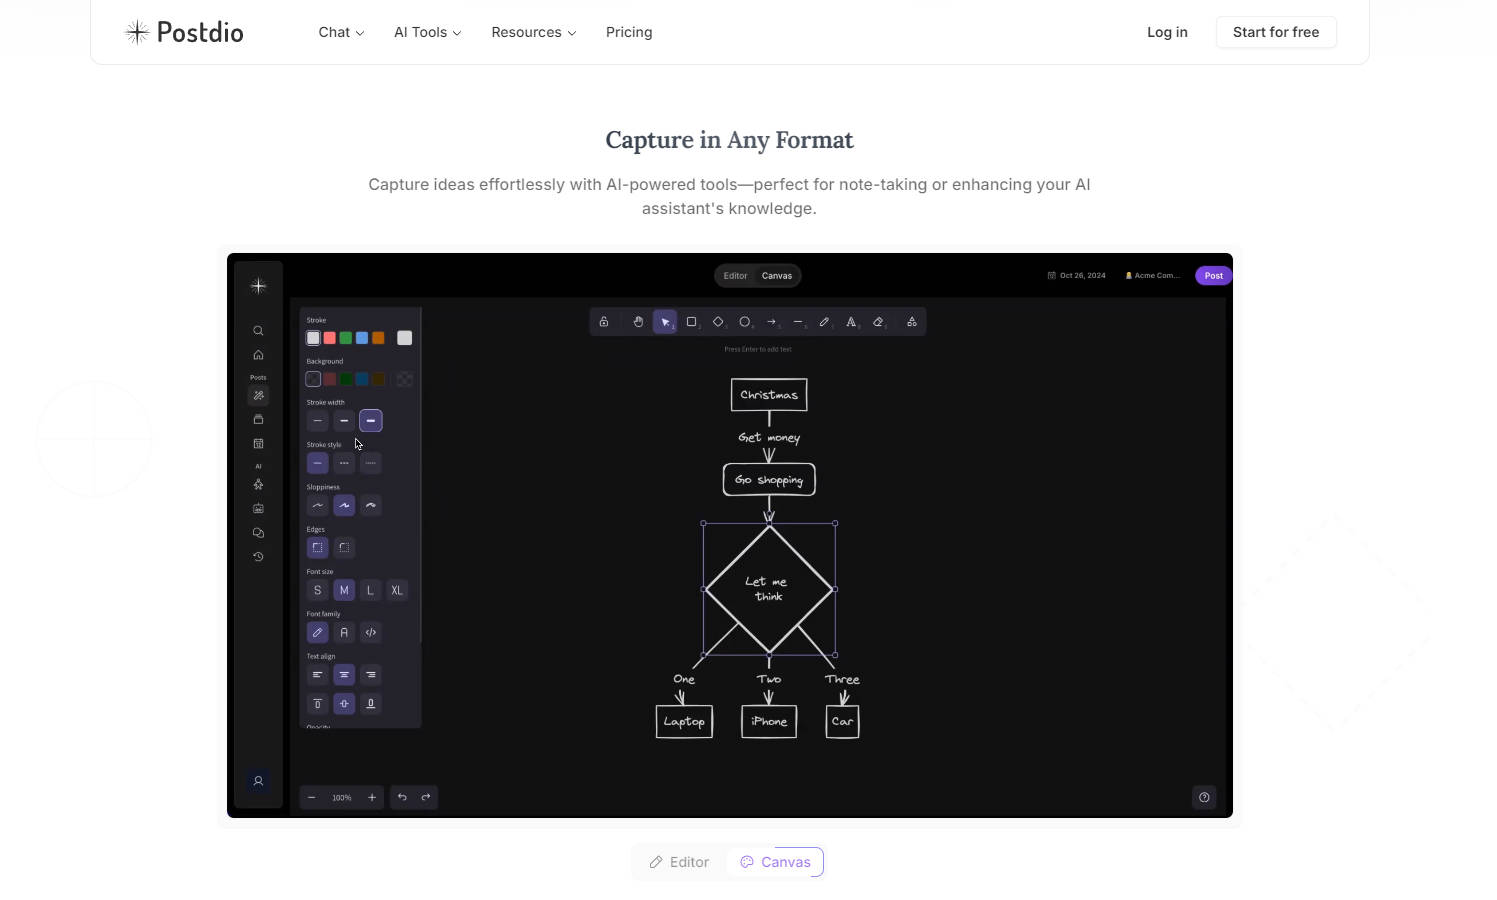Screen dimensions: 1497x900
Task: Align text to the right
Action: coord(371,675)
